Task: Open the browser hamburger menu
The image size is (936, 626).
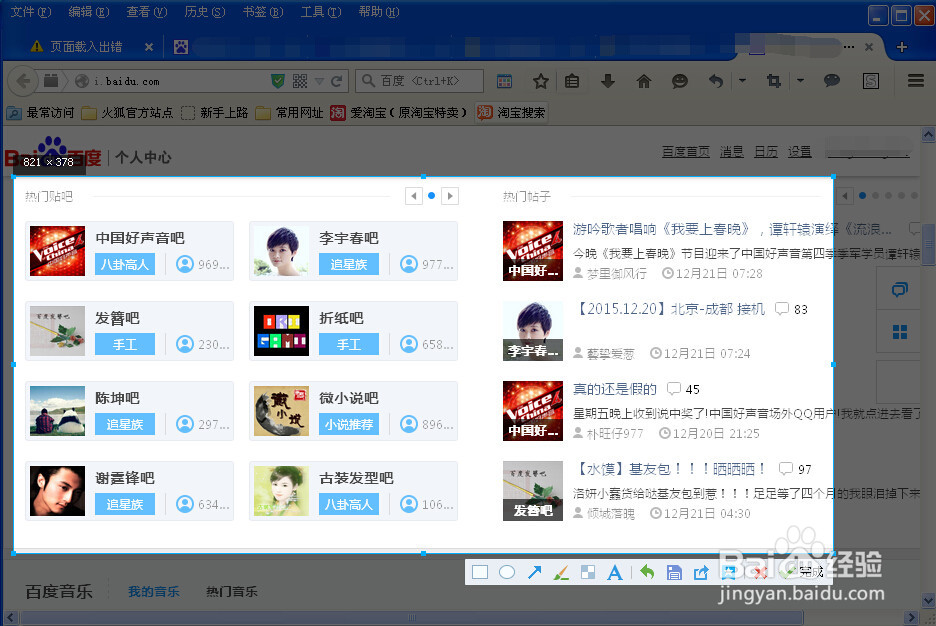Action: [x=916, y=81]
